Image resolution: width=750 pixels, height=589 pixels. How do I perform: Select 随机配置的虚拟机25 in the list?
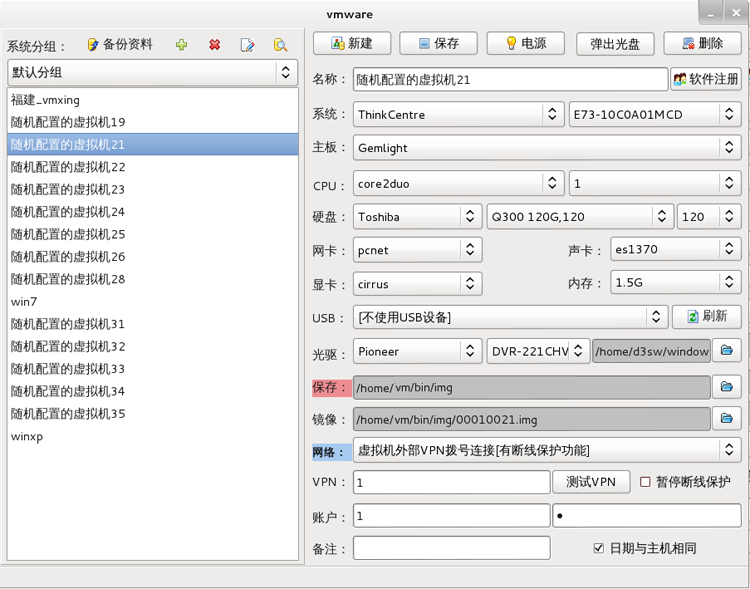[153, 234]
